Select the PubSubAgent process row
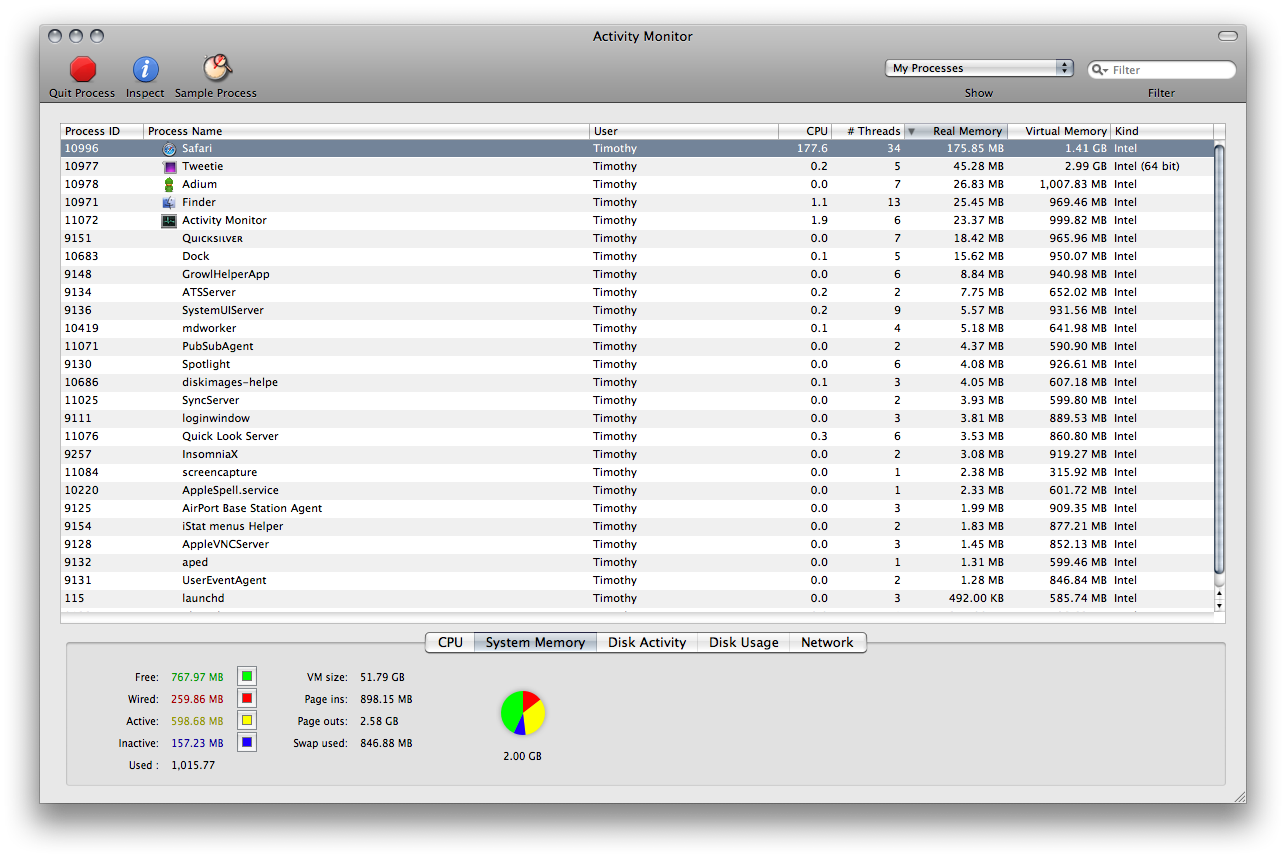The image size is (1286, 858). (x=636, y=346)
